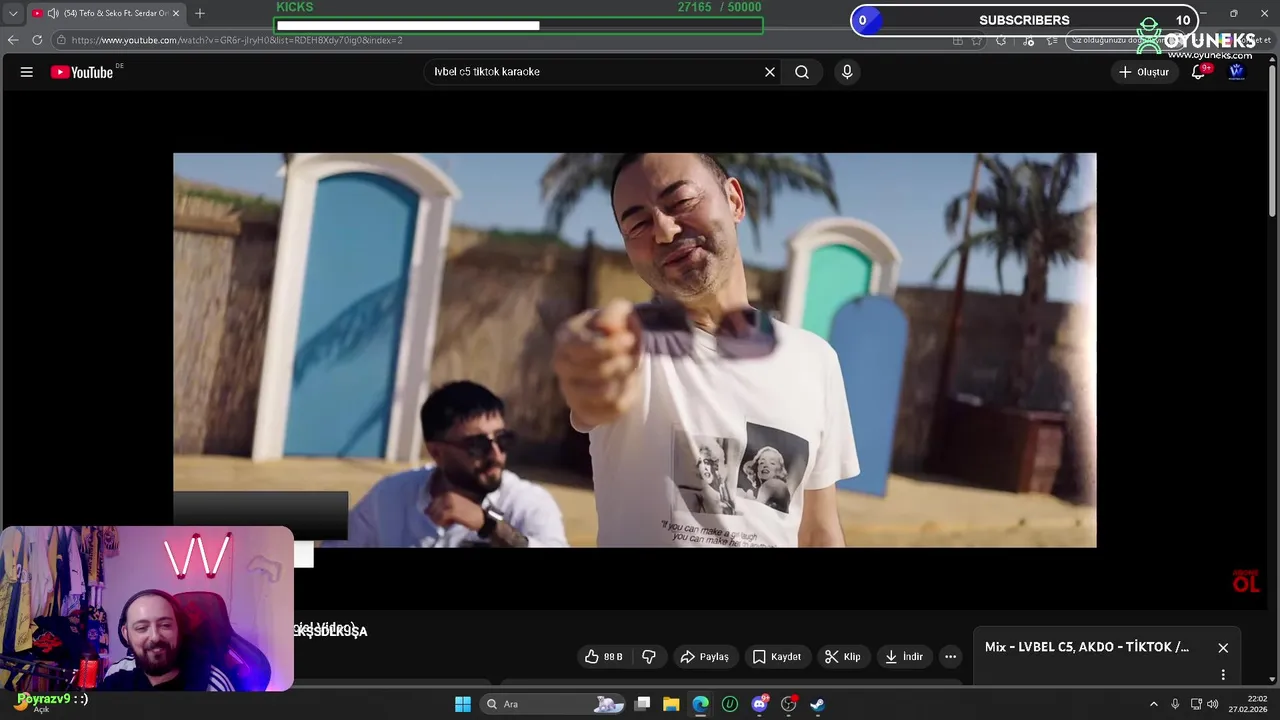Open the account avatar menu
This screenshot has width=1280, height=720.
point(1237,72)
